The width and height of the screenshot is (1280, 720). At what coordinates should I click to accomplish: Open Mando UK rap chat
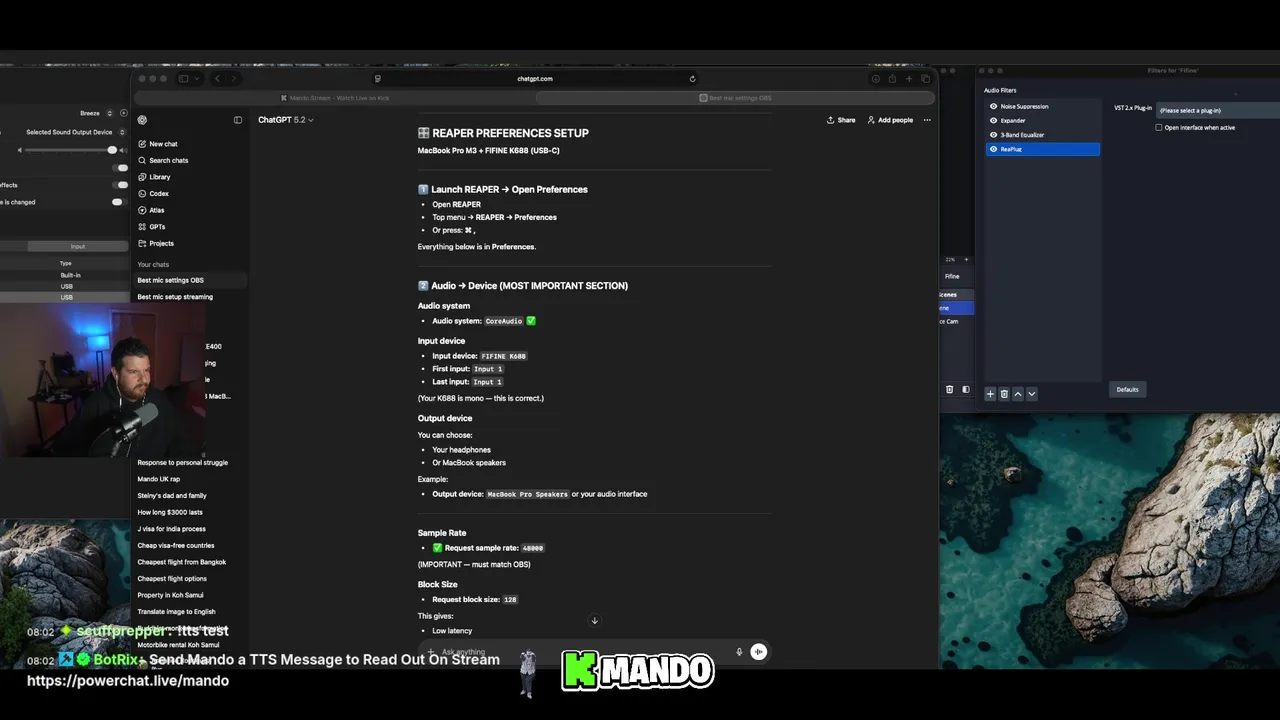tap(159, 479)
